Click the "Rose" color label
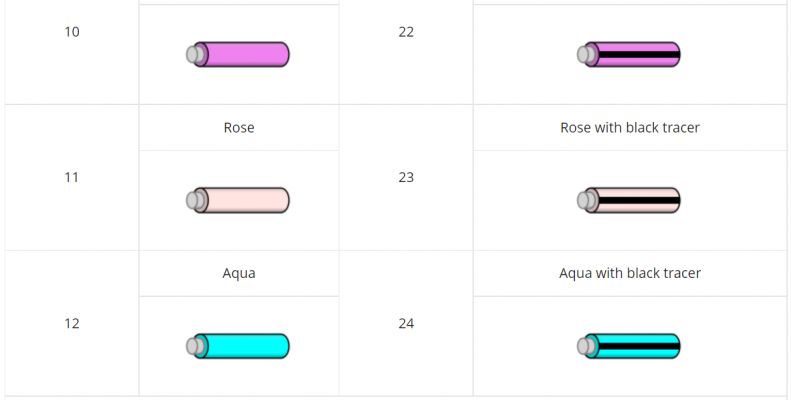791x400 pixels. (x=239, y=128)
